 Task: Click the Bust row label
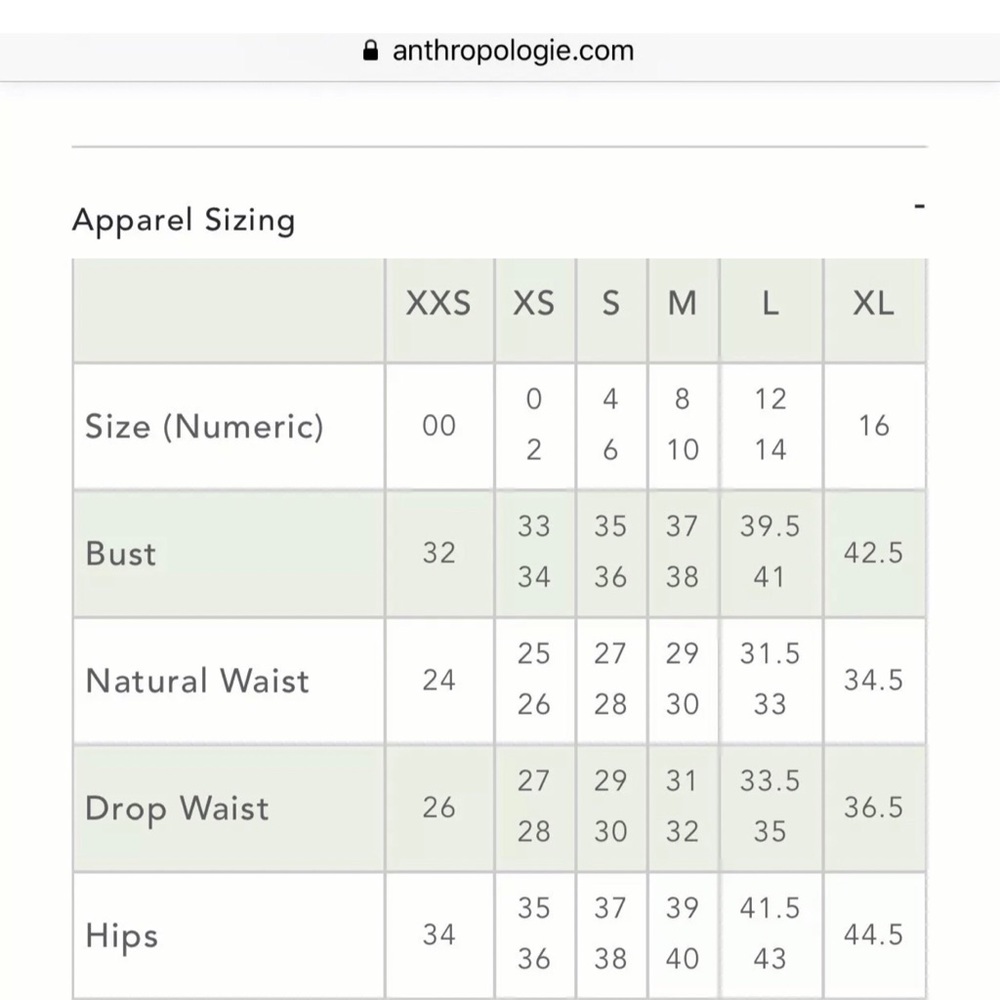click(121, 554)
